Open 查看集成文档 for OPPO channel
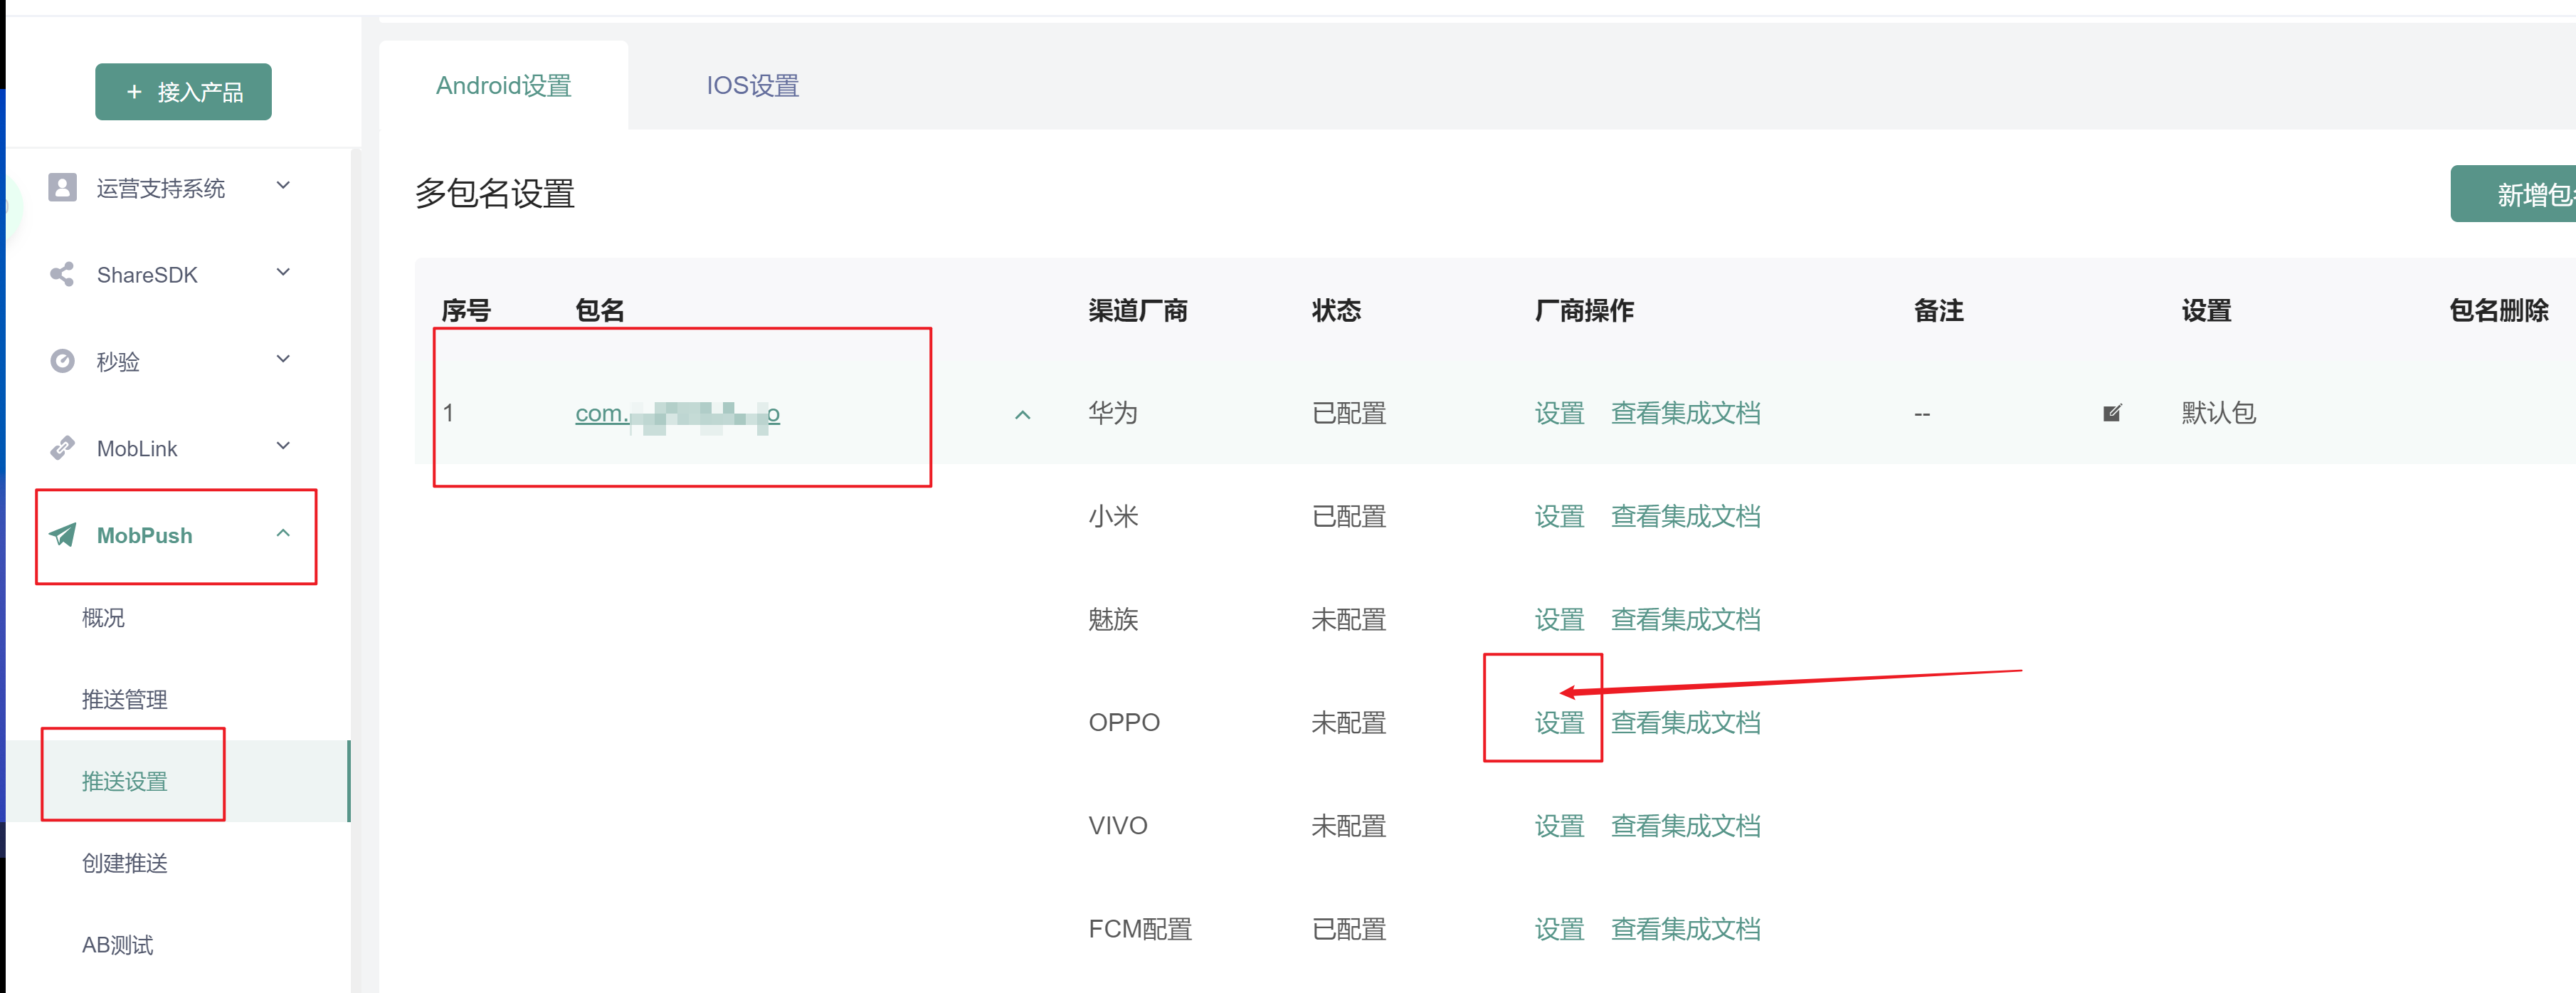Image resolution: width=2576 pixels, height=993 pixels. coord(1685,722)
